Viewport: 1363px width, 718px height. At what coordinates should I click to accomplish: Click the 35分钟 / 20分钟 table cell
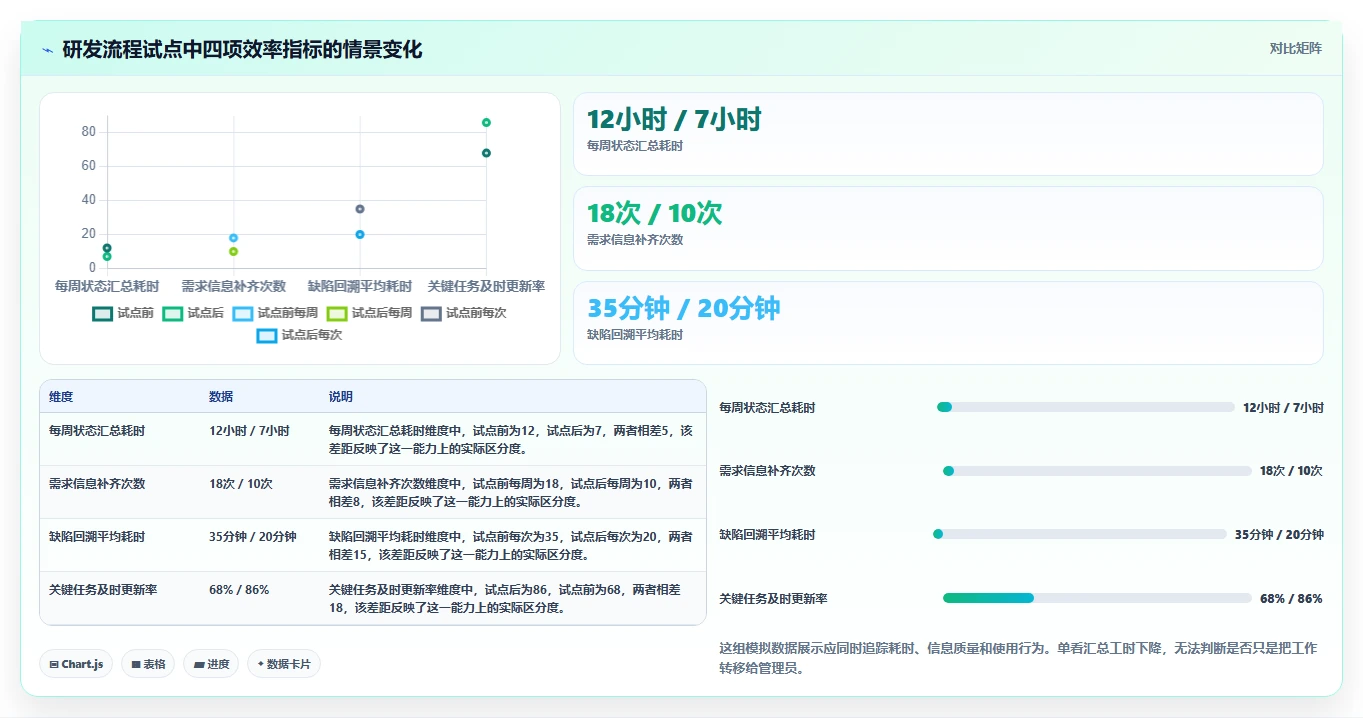(x=253, y=537)
